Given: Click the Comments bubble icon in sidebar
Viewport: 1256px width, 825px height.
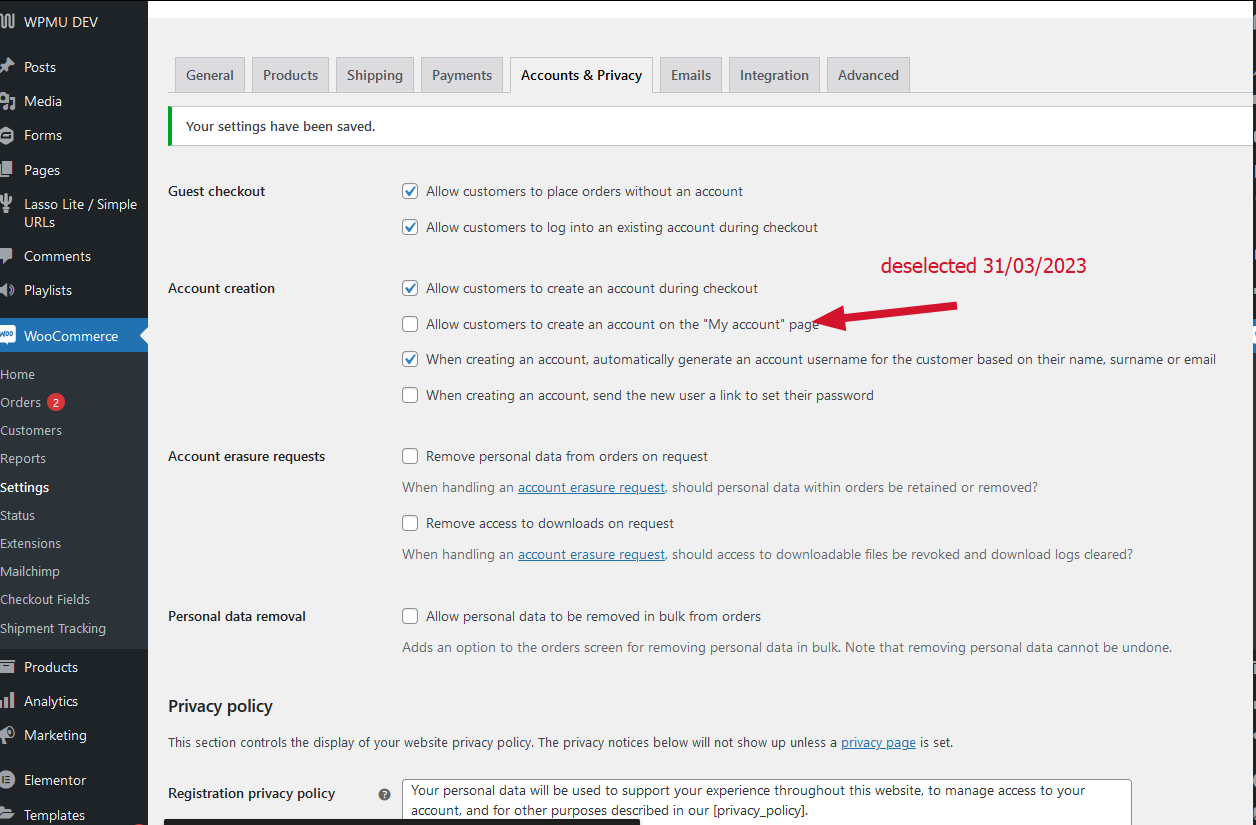Looking at the screenshot, I should coord(8,256).
